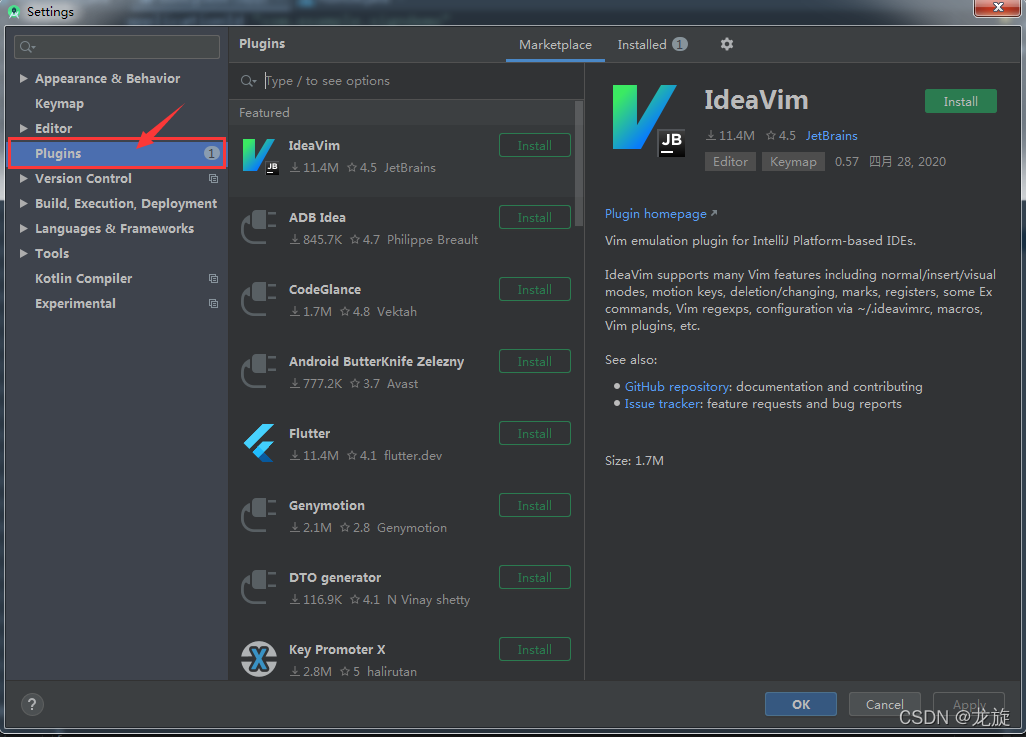Confirm settings with OK button

coord(801,704)
